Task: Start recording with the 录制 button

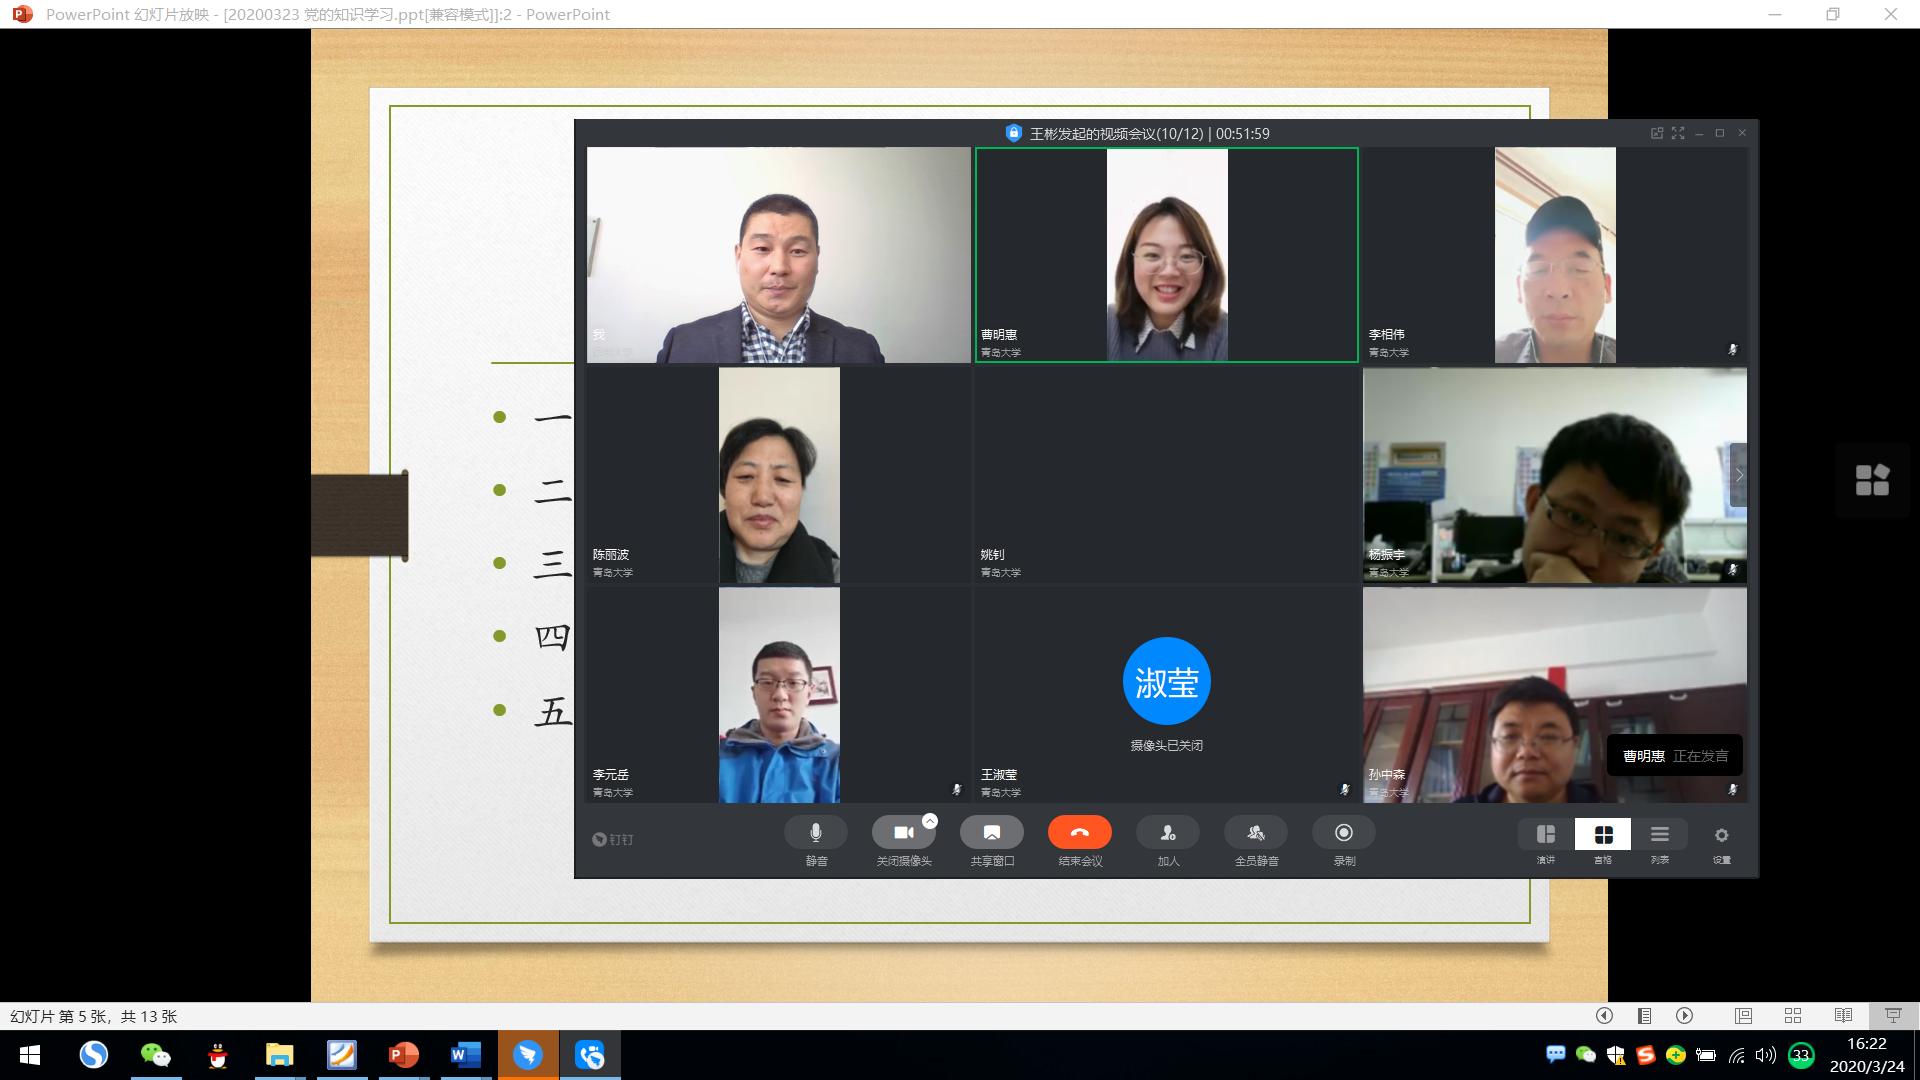Action: (x=1344, y=833)
